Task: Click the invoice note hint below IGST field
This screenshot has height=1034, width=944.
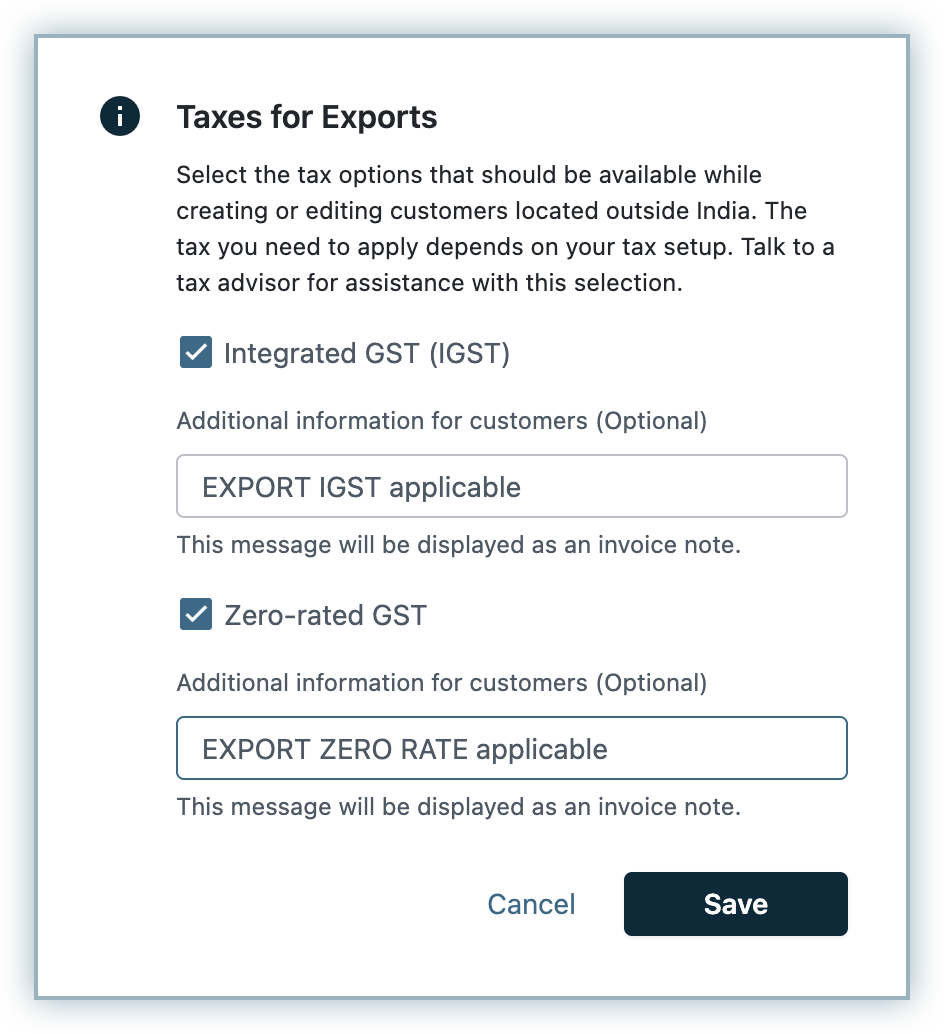Action: 458,545
